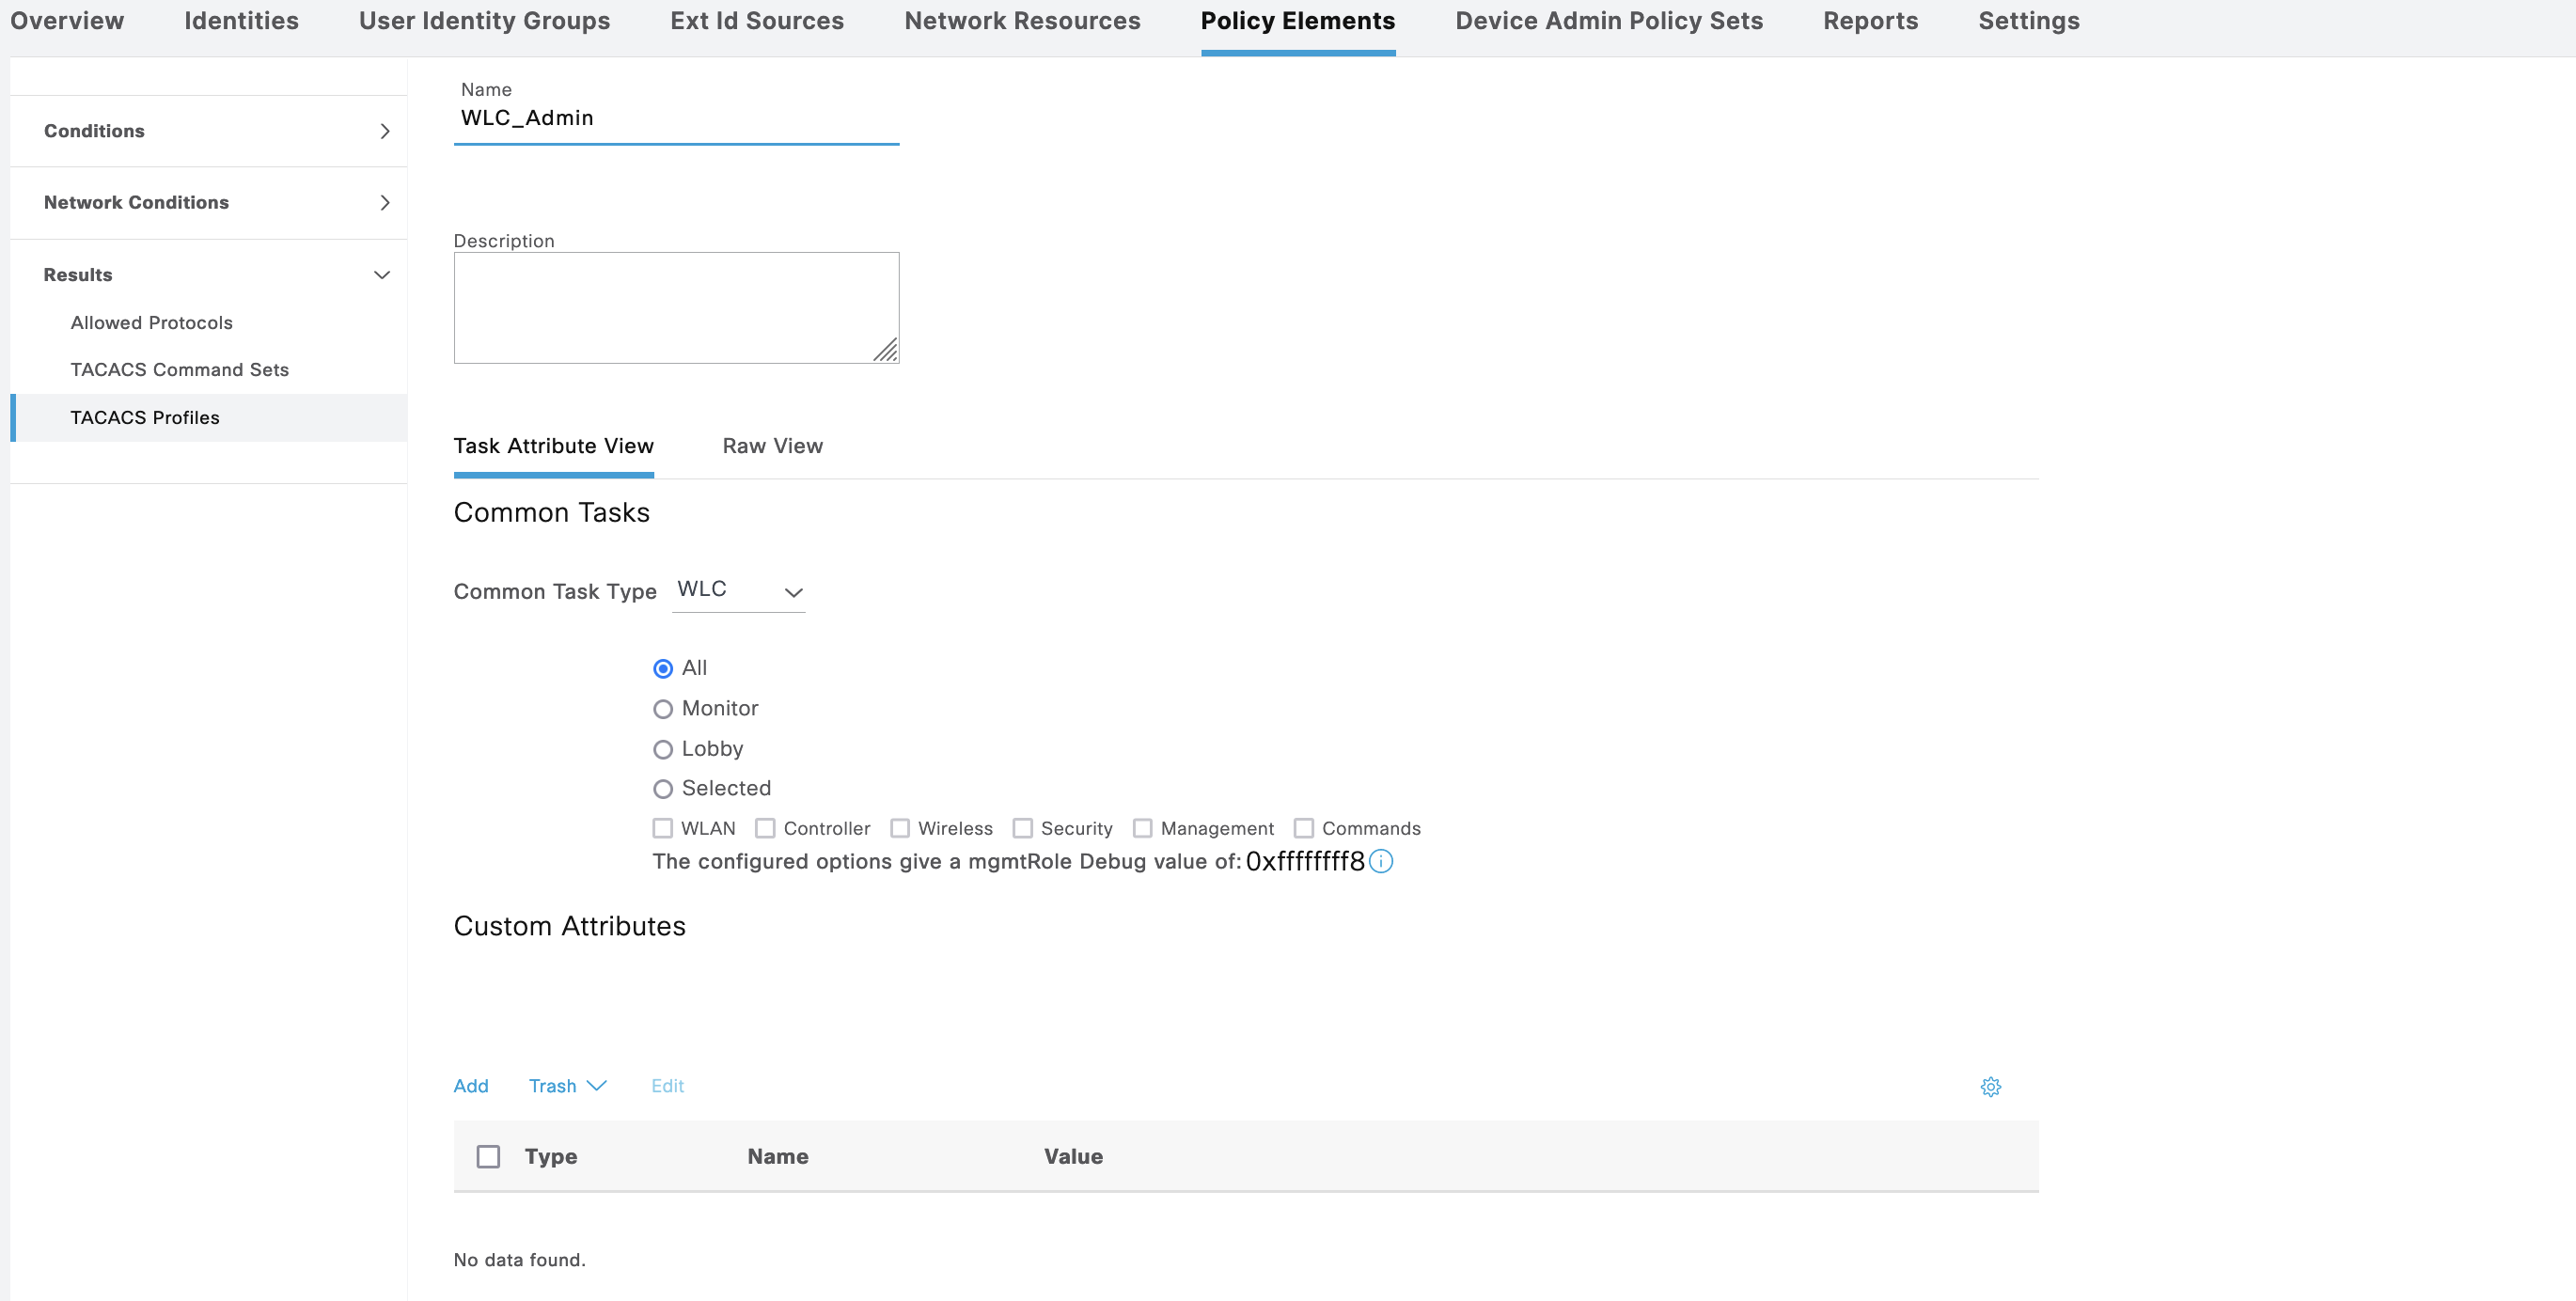Open TACACS Command Sets in sidebar
2576x1301 pixels.
tap(179, 370)
